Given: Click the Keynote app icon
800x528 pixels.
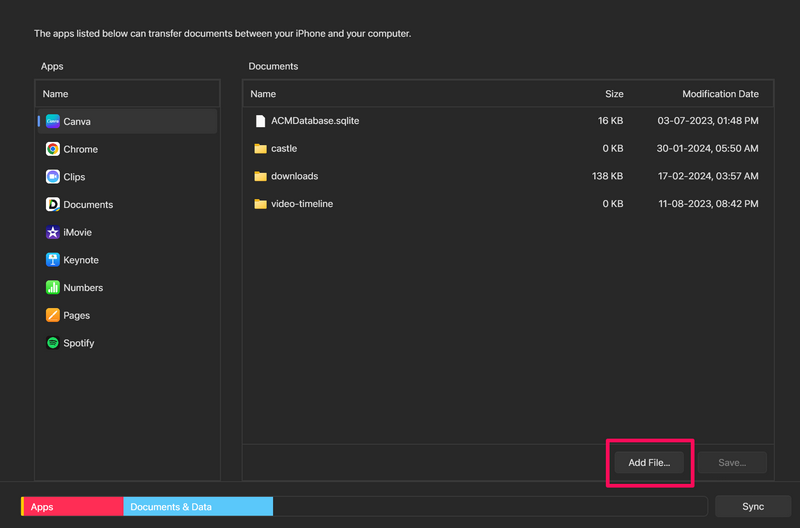Looking at the screenshot, I should coord(53,260).
